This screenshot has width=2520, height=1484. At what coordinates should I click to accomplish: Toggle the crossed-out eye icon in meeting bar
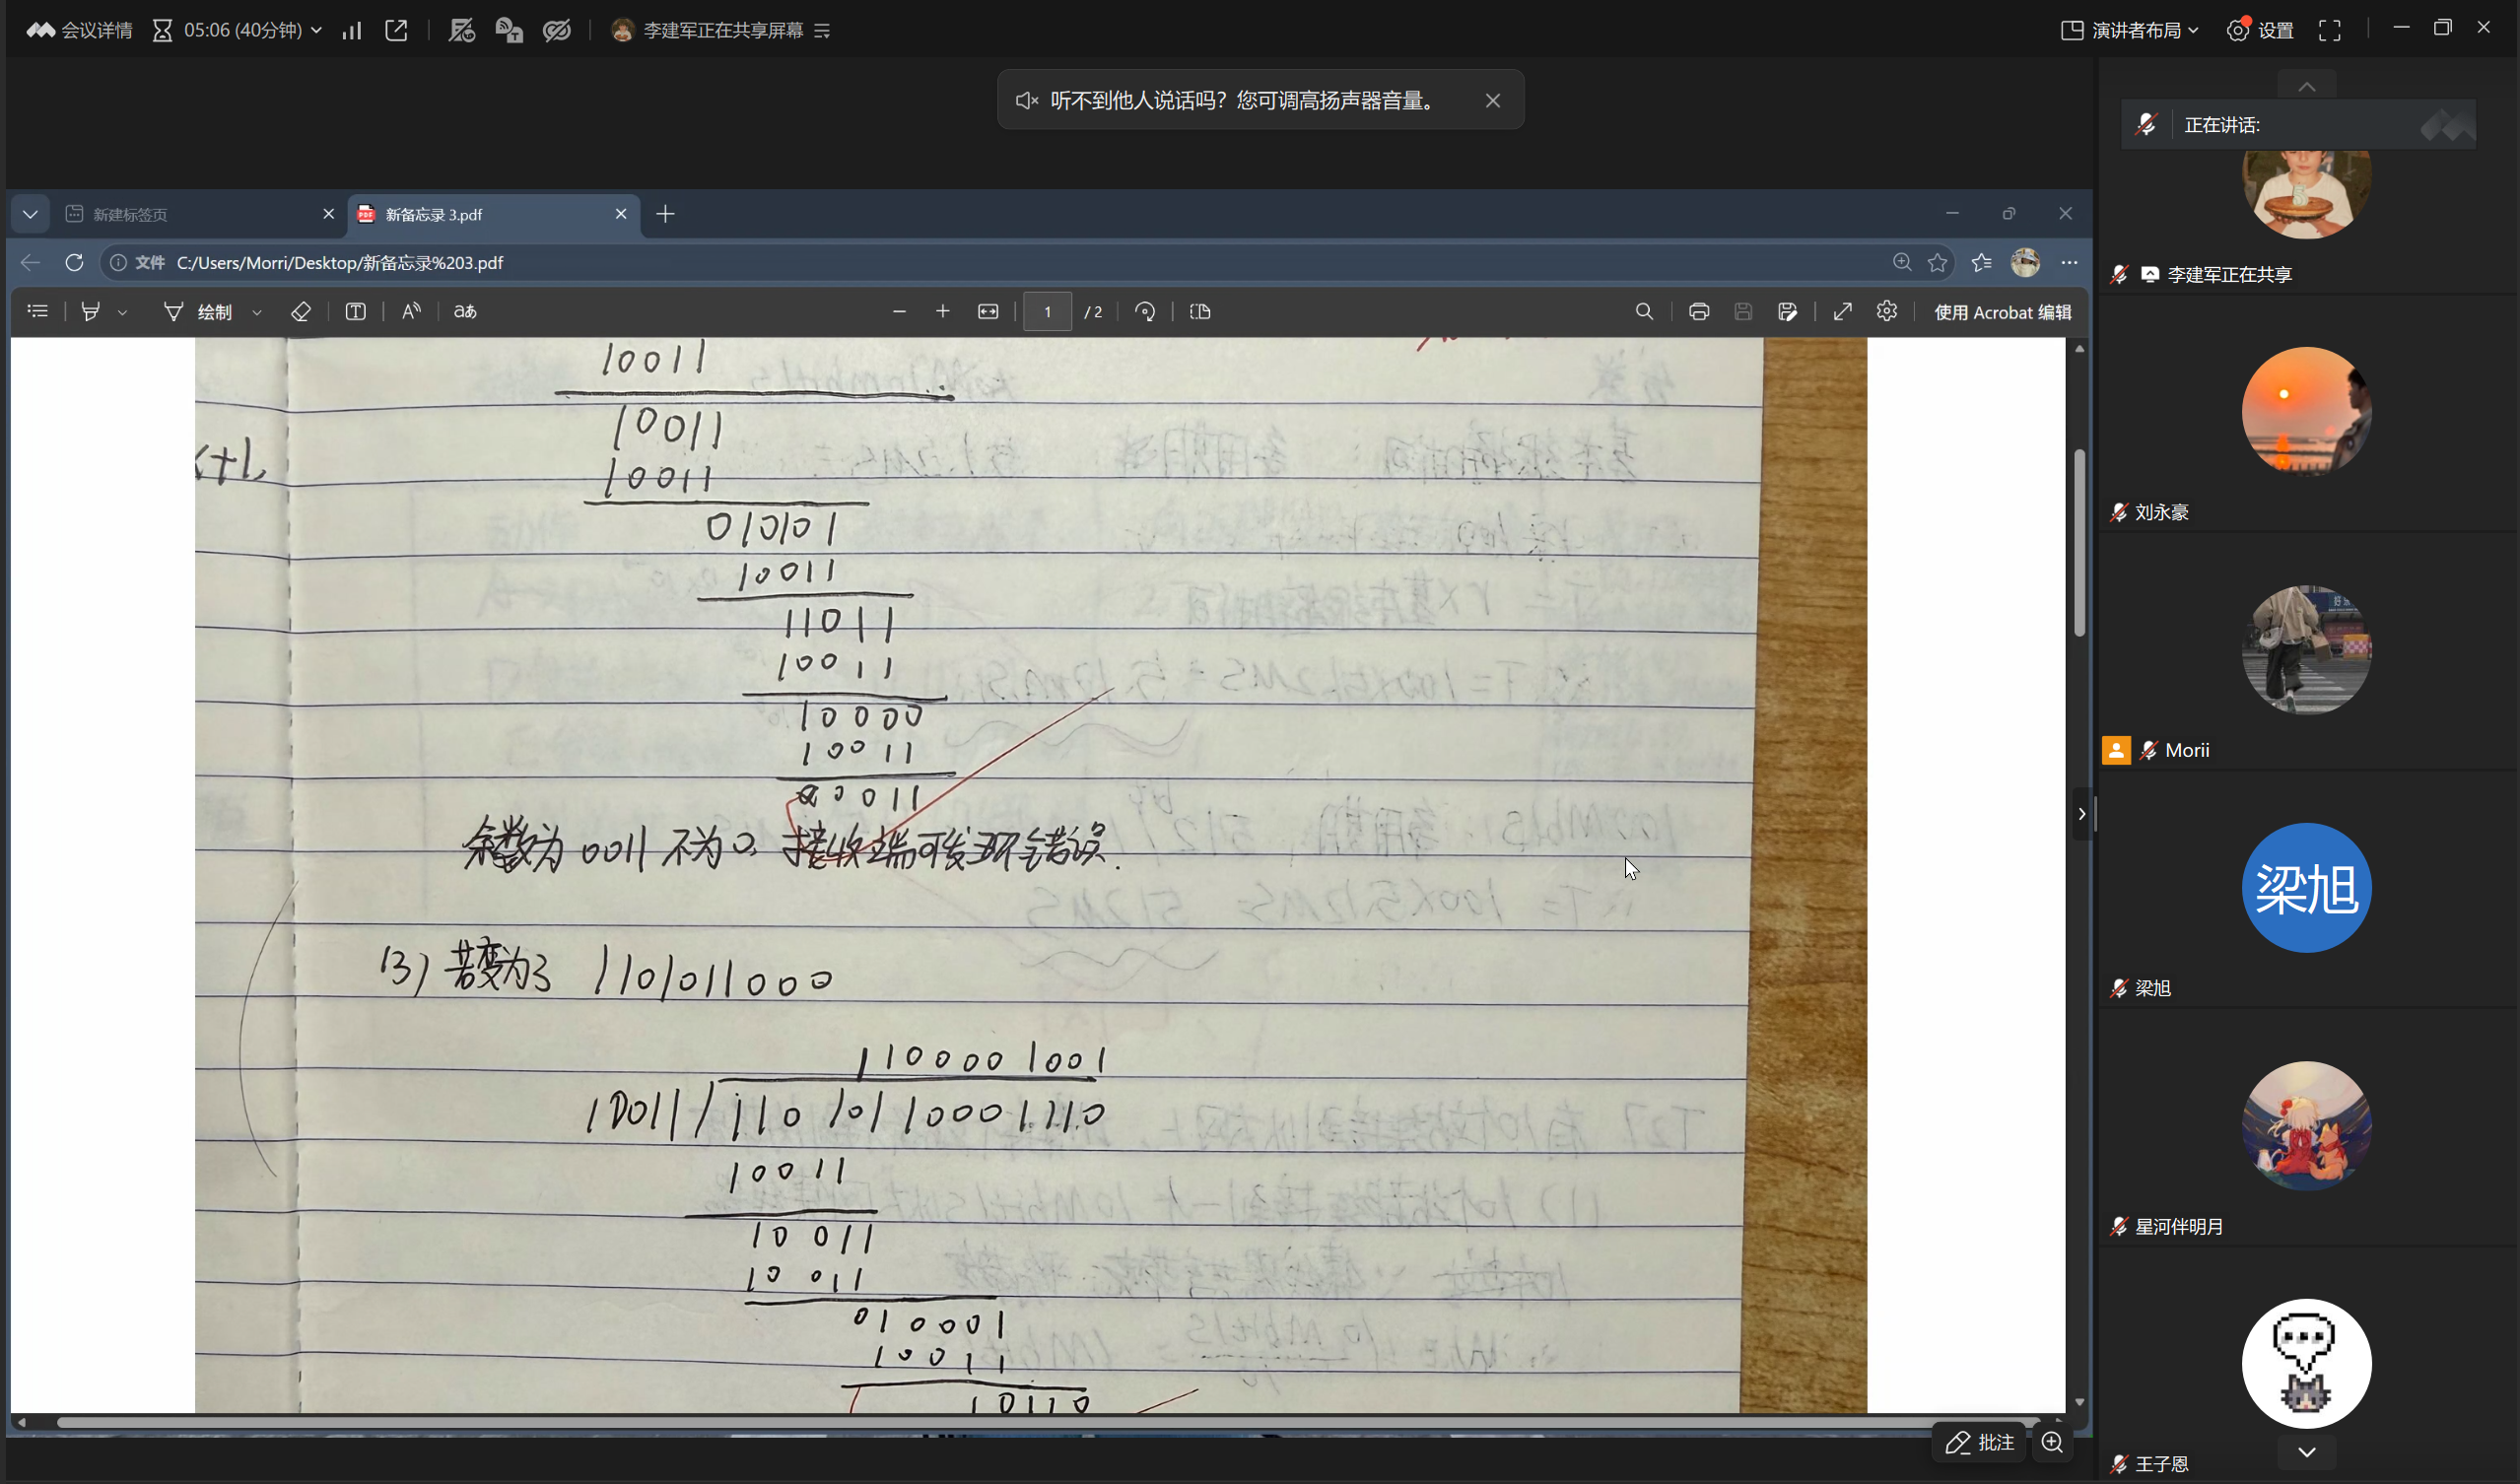click(557, 30)
